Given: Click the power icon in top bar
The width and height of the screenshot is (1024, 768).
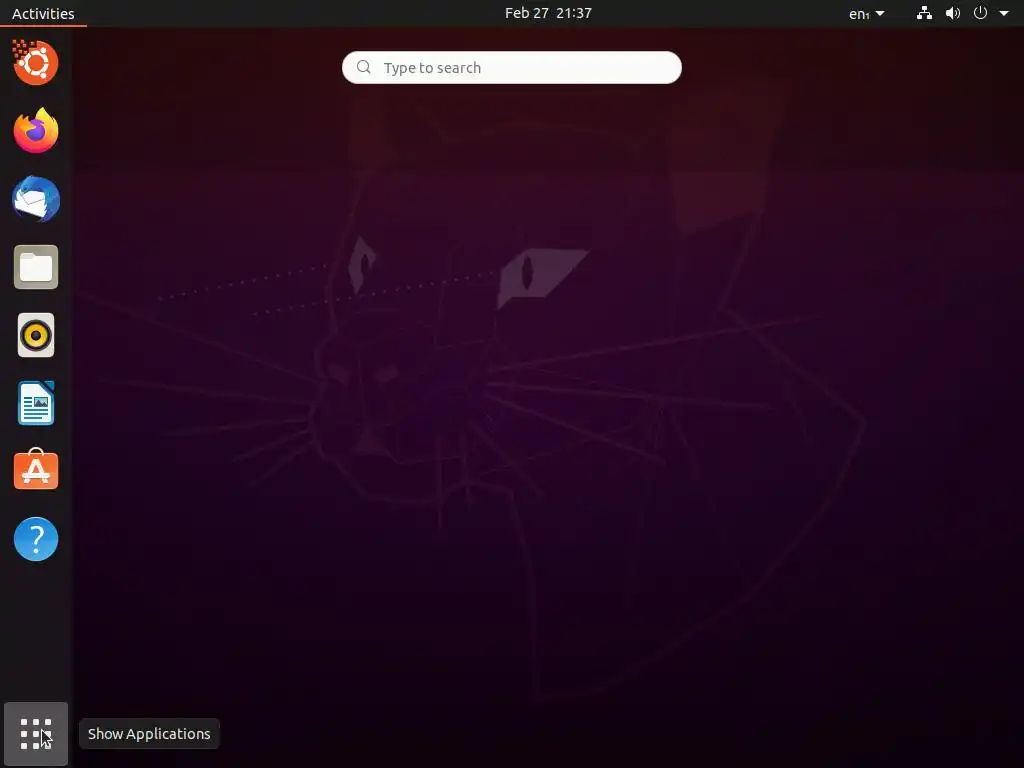Looking at the screenshot, I should click(980, 13).
